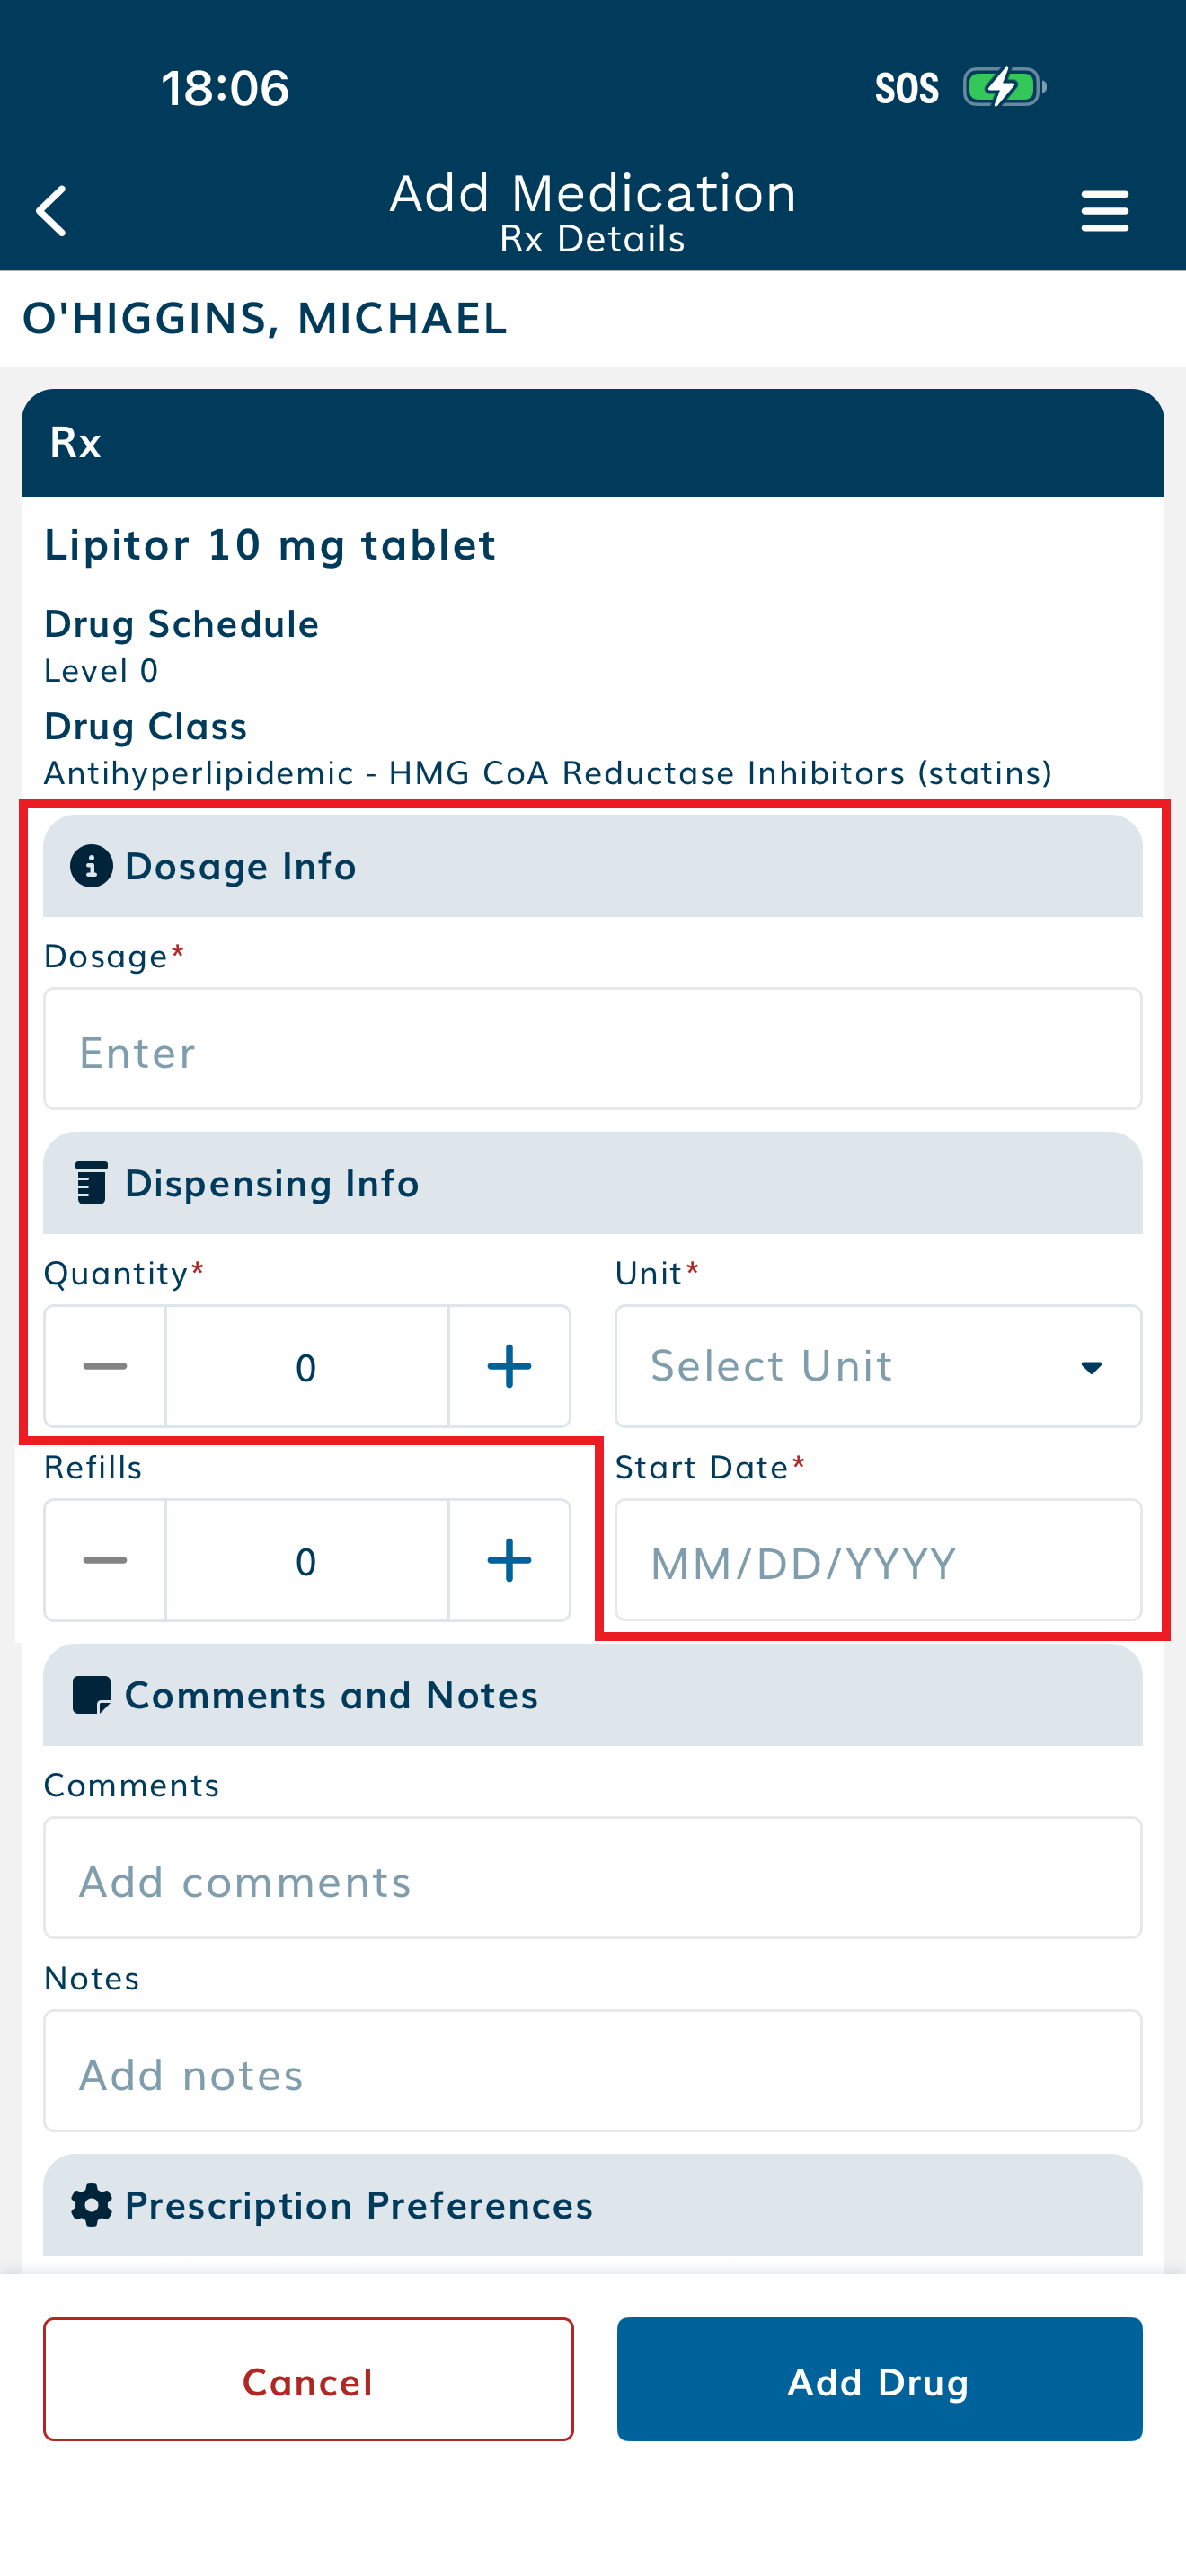Viewport: 1186px width, 2576px height.
Task: Tap the Prescription Preferences gear icon
Action: (x=91, y=2205)
